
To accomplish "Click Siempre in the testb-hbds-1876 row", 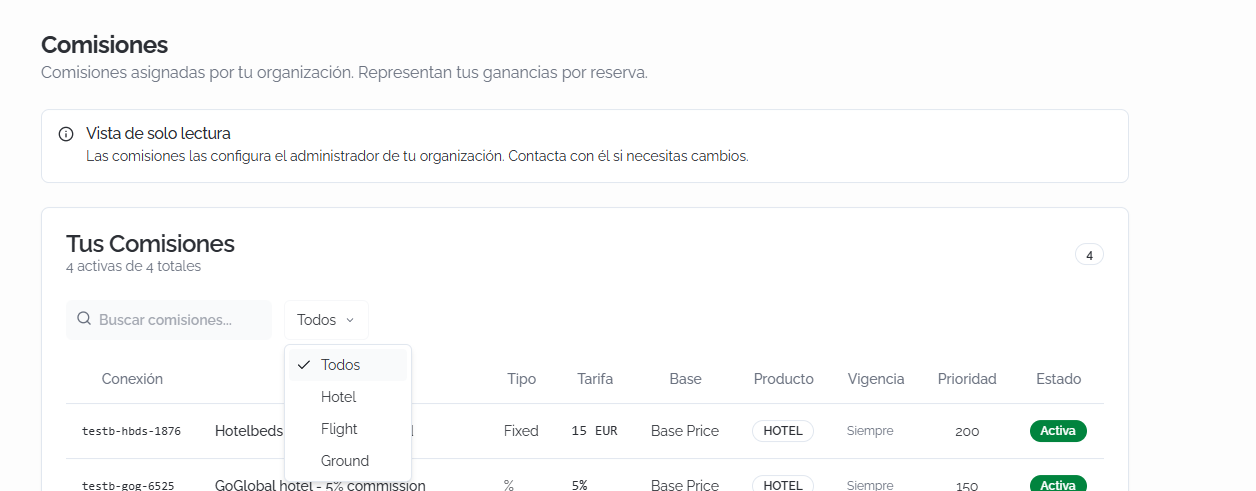I will click(870, 431).
